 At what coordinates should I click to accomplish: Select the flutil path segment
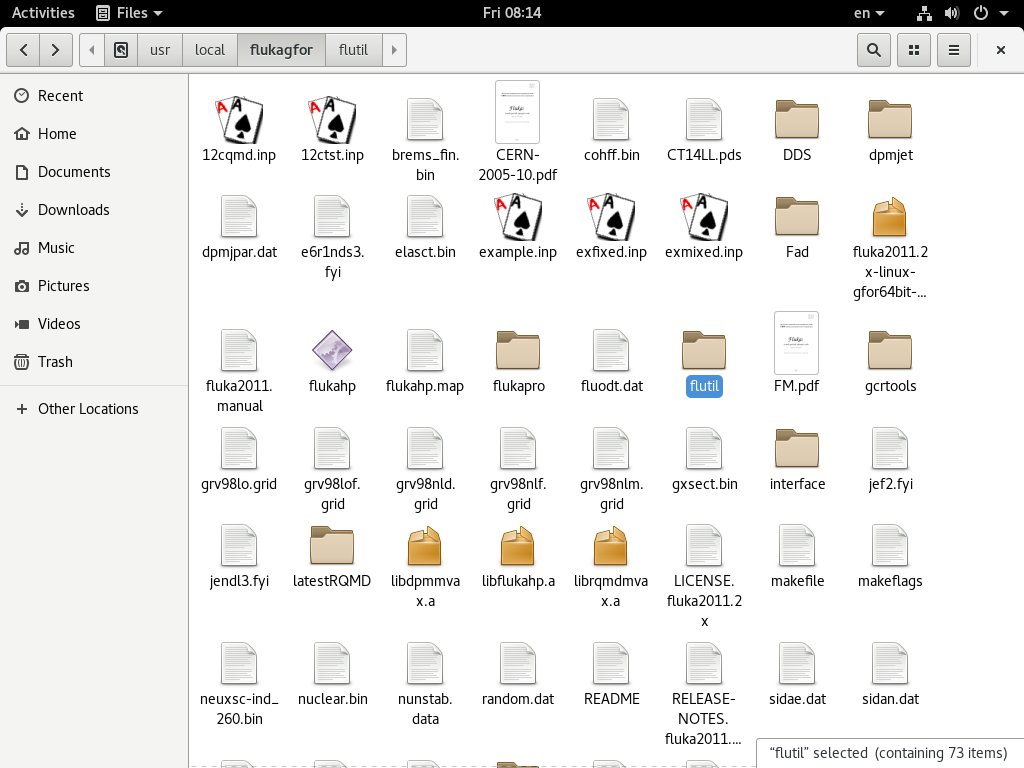point(353,50)
